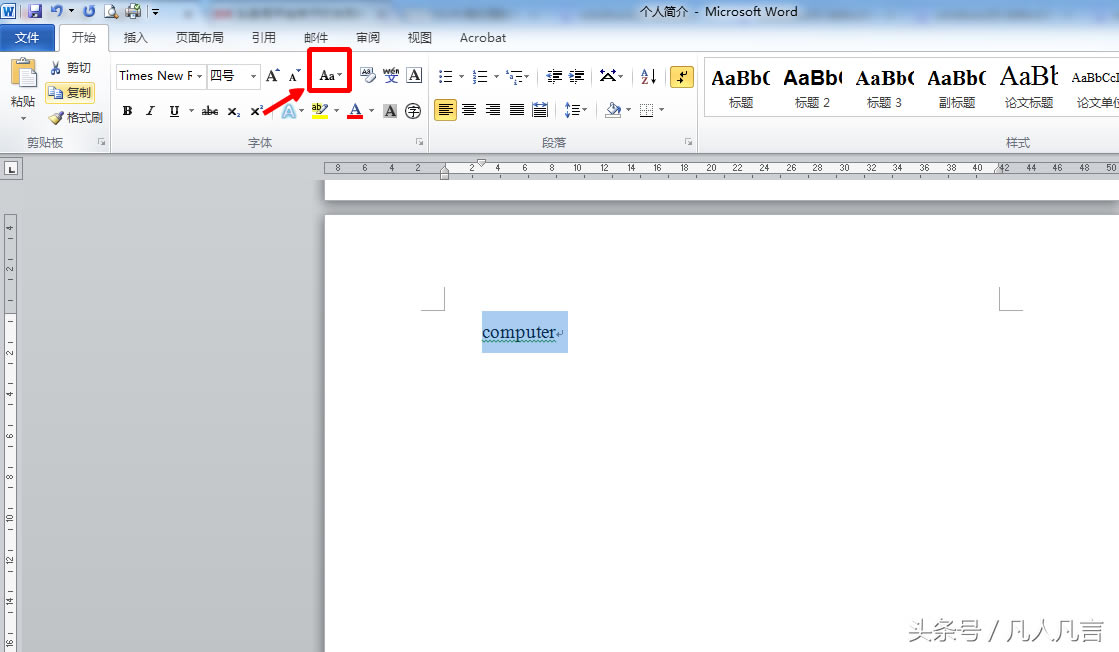This screenshot has height=652, width=1119.
Task: Apply the 标题 2 heading style
Action: (812, 86)
